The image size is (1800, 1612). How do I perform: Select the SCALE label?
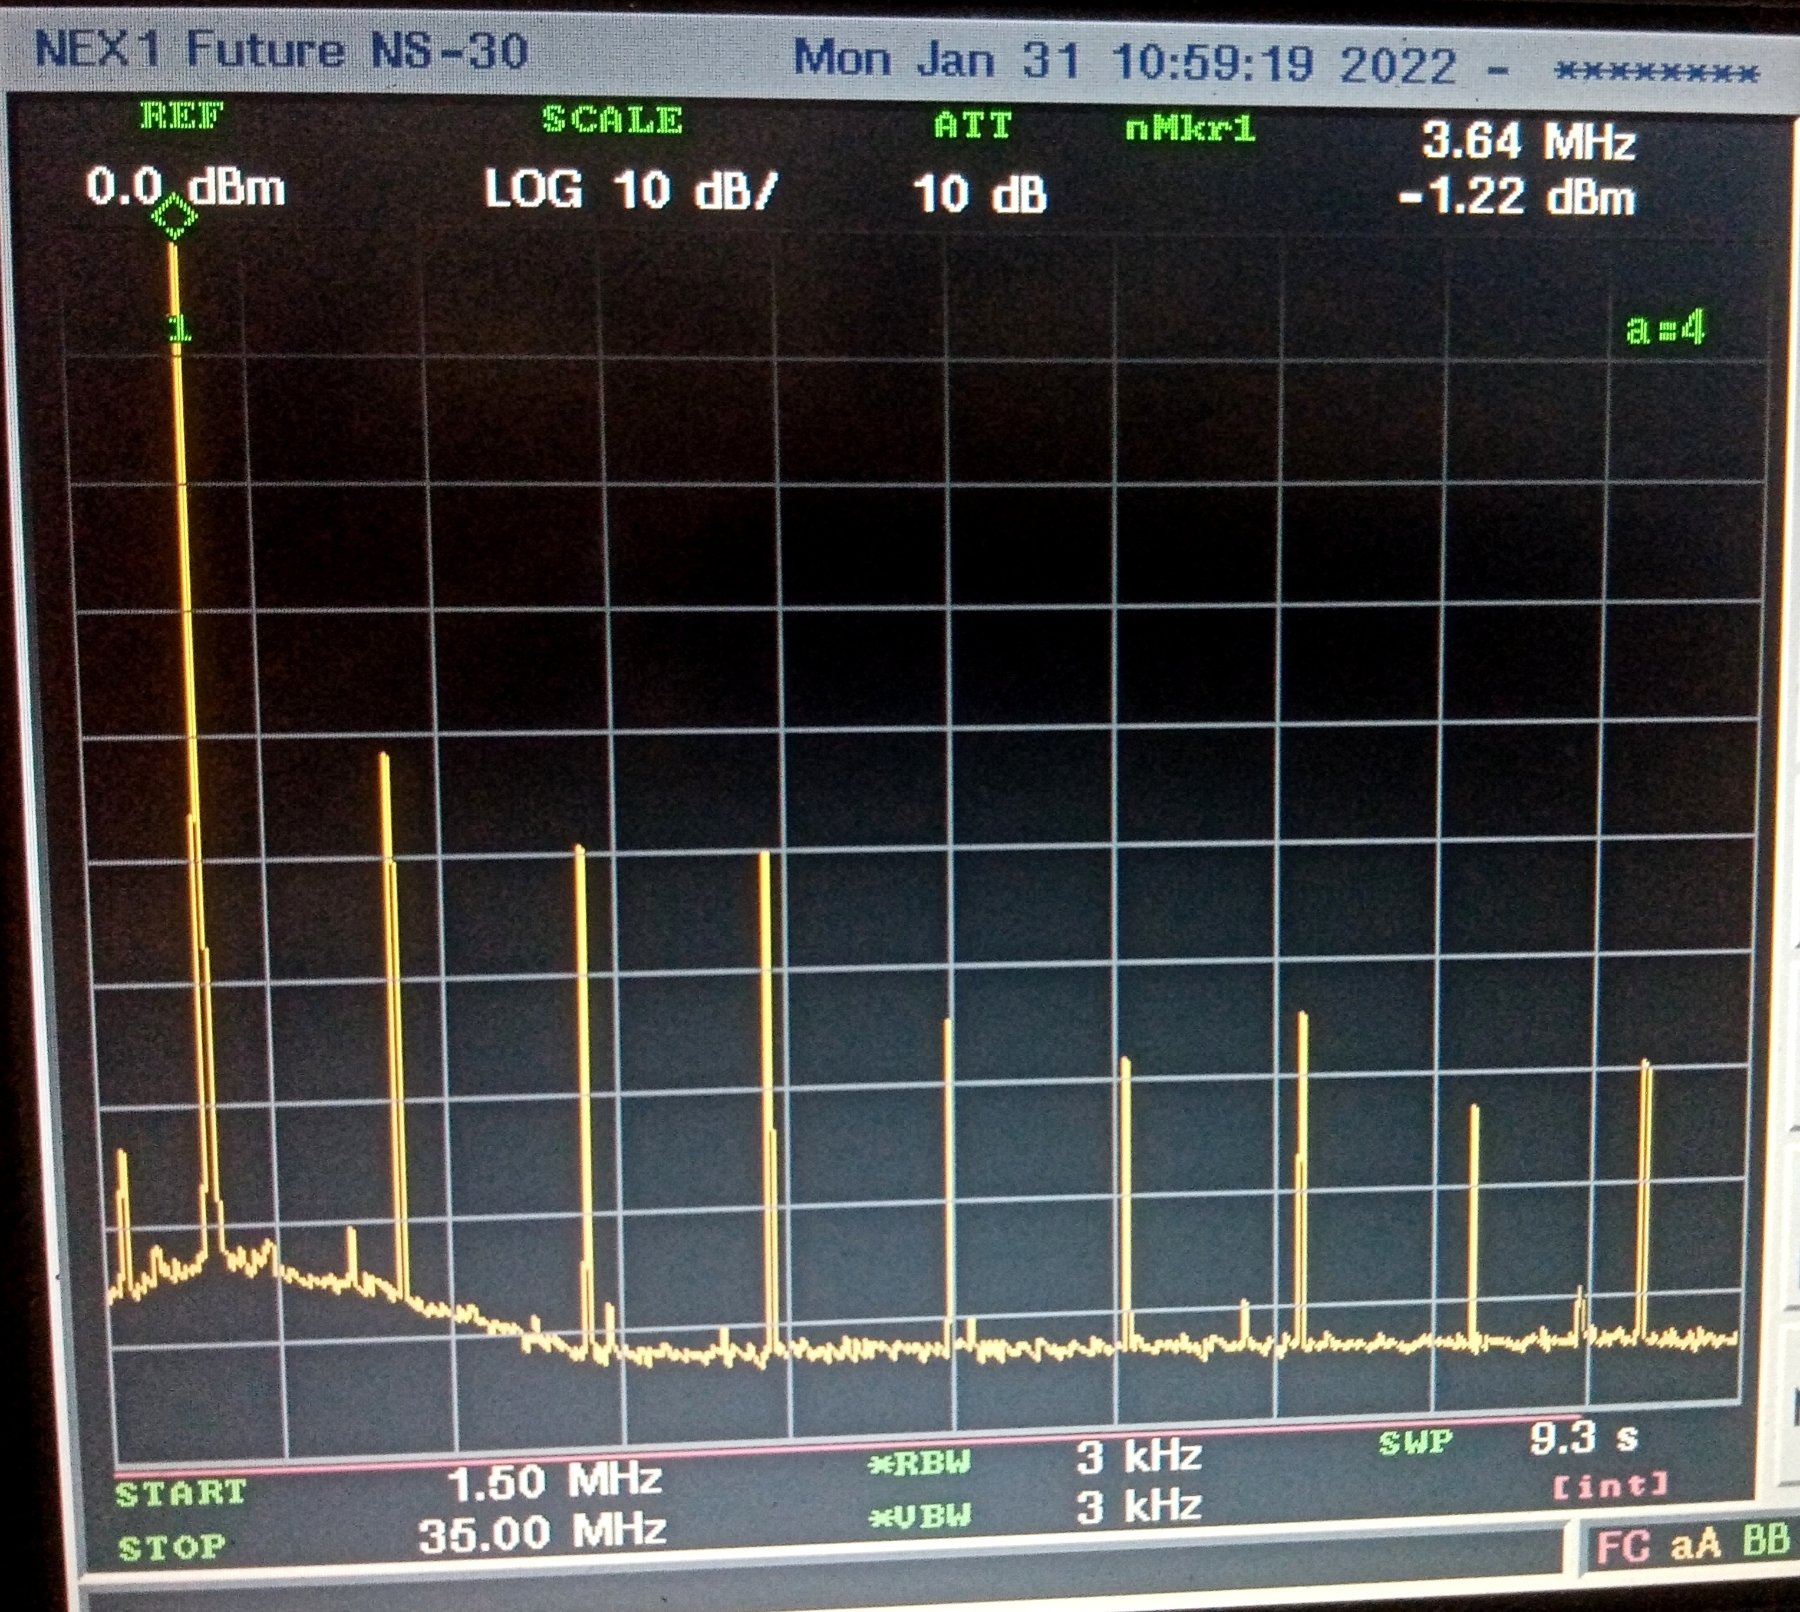click(612, 120)
